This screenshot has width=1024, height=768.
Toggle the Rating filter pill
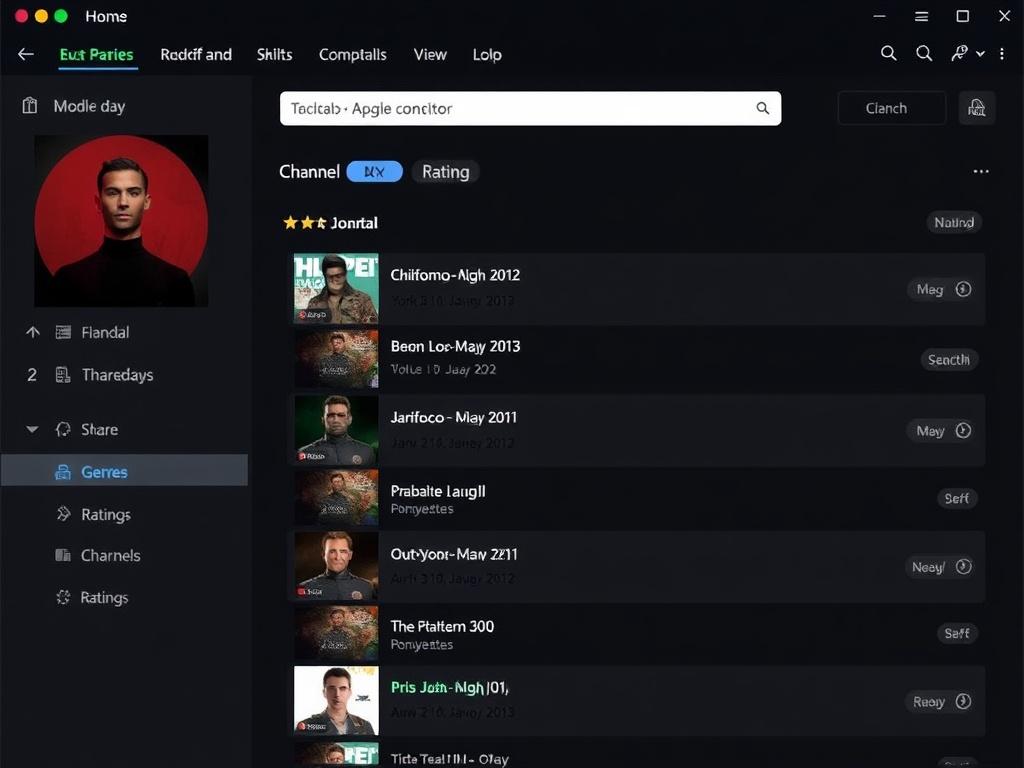coord(445,172)
